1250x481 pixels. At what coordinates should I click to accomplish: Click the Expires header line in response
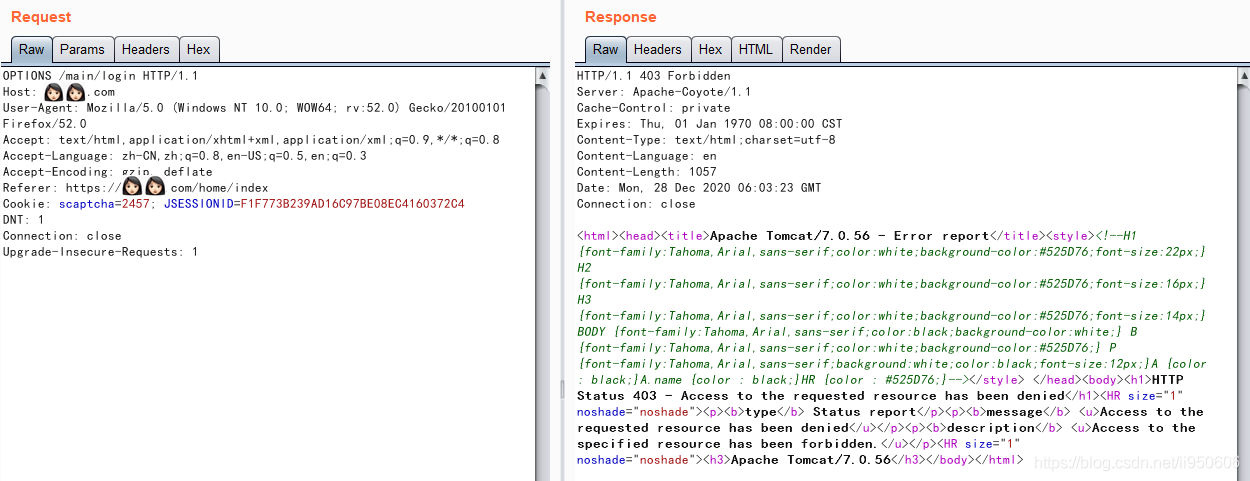pos(709,124)
